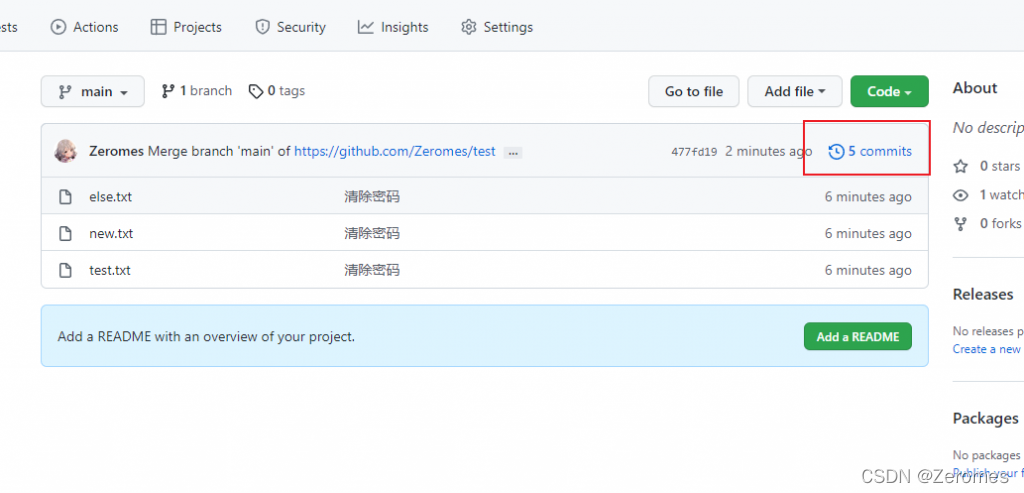View the 0 tags link

[277, 91]
